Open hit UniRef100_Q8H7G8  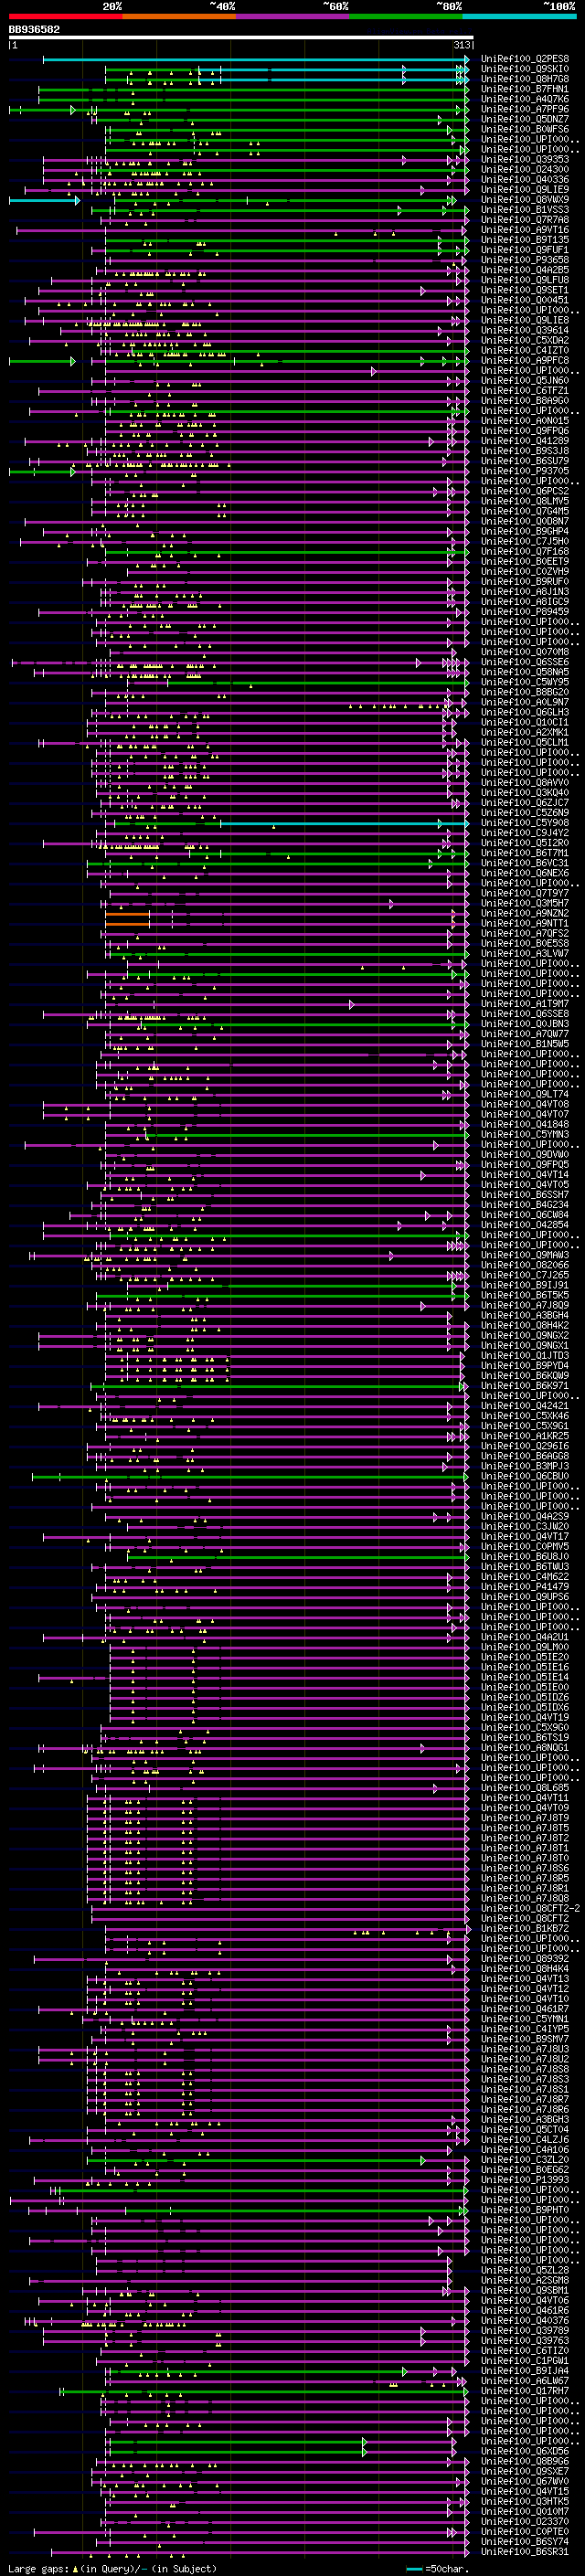(525, 79)
